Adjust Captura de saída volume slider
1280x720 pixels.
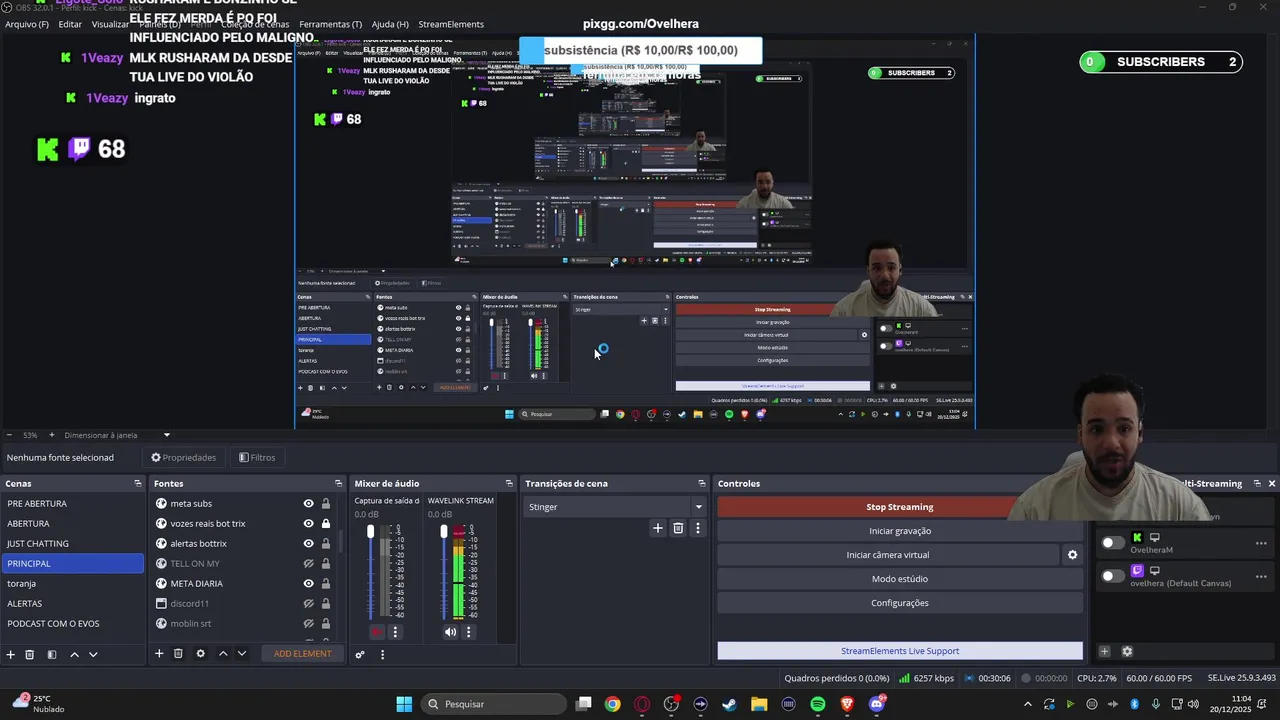pyautogui.click(x=371, y=531)
